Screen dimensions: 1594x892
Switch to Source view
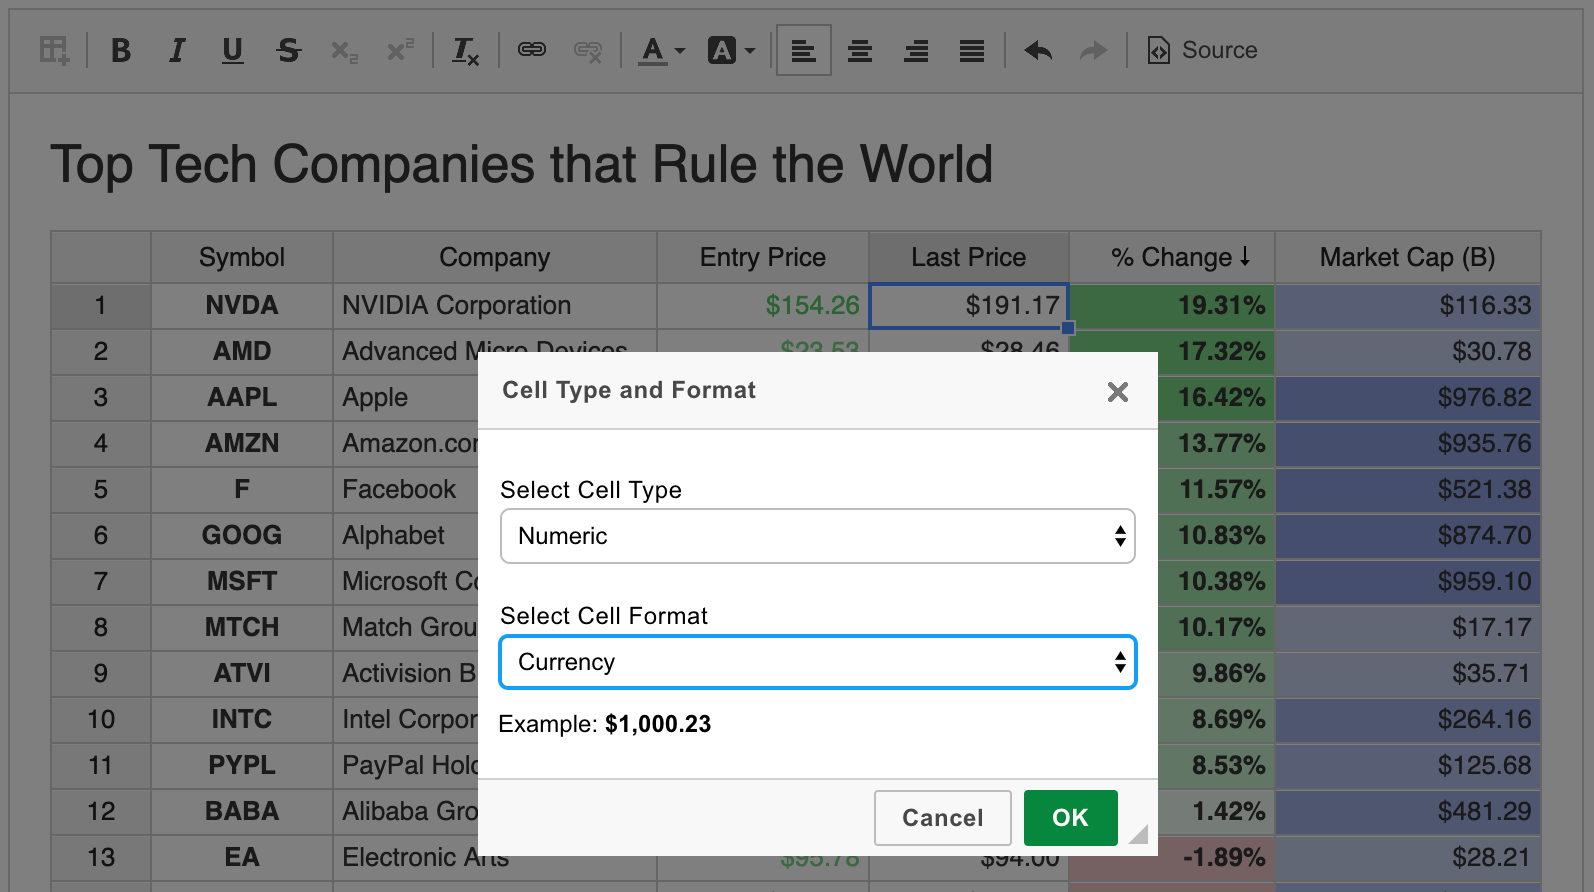click(x=1203, y=50)
